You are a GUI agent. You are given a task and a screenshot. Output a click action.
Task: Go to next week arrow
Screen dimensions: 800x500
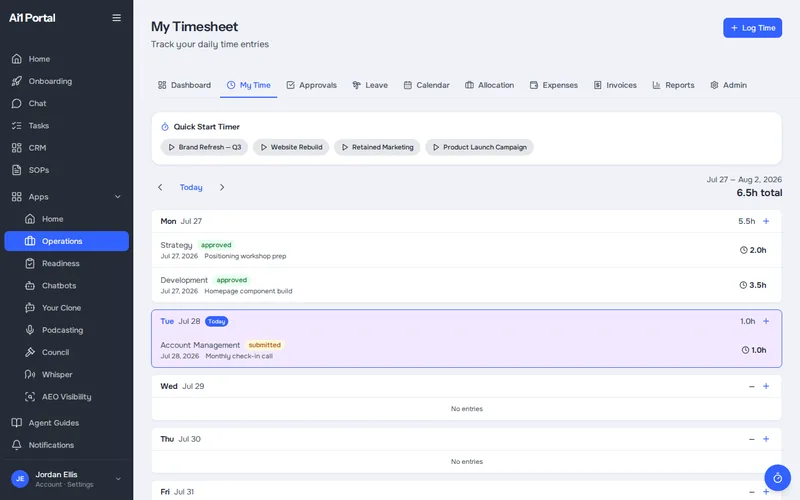click(222, 187)
